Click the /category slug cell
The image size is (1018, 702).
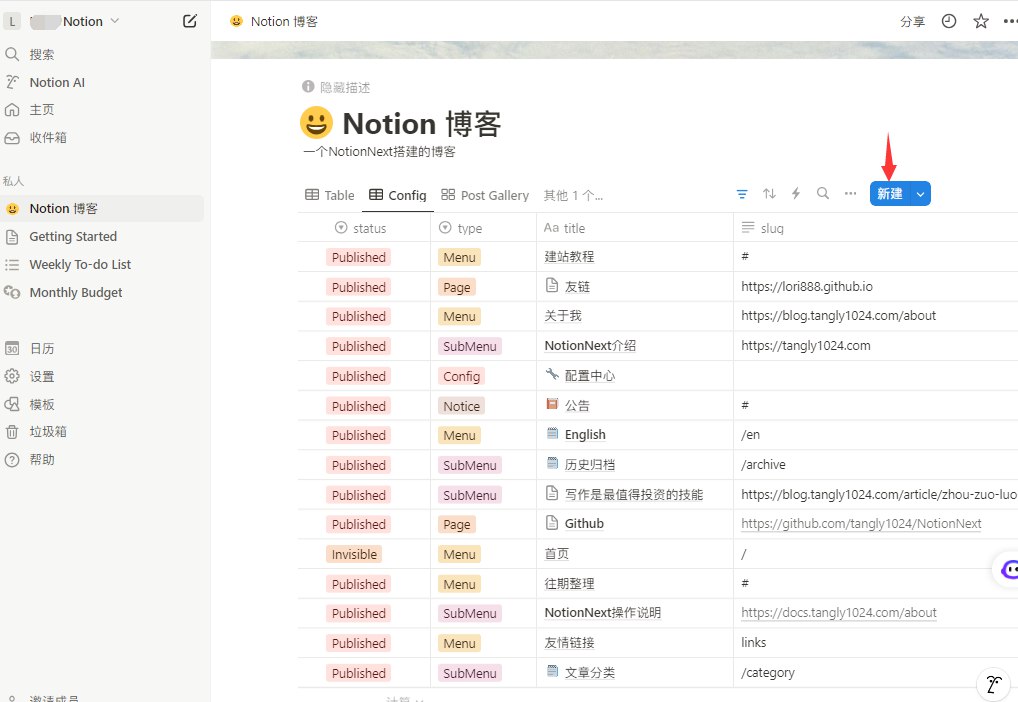coord(876,673)
